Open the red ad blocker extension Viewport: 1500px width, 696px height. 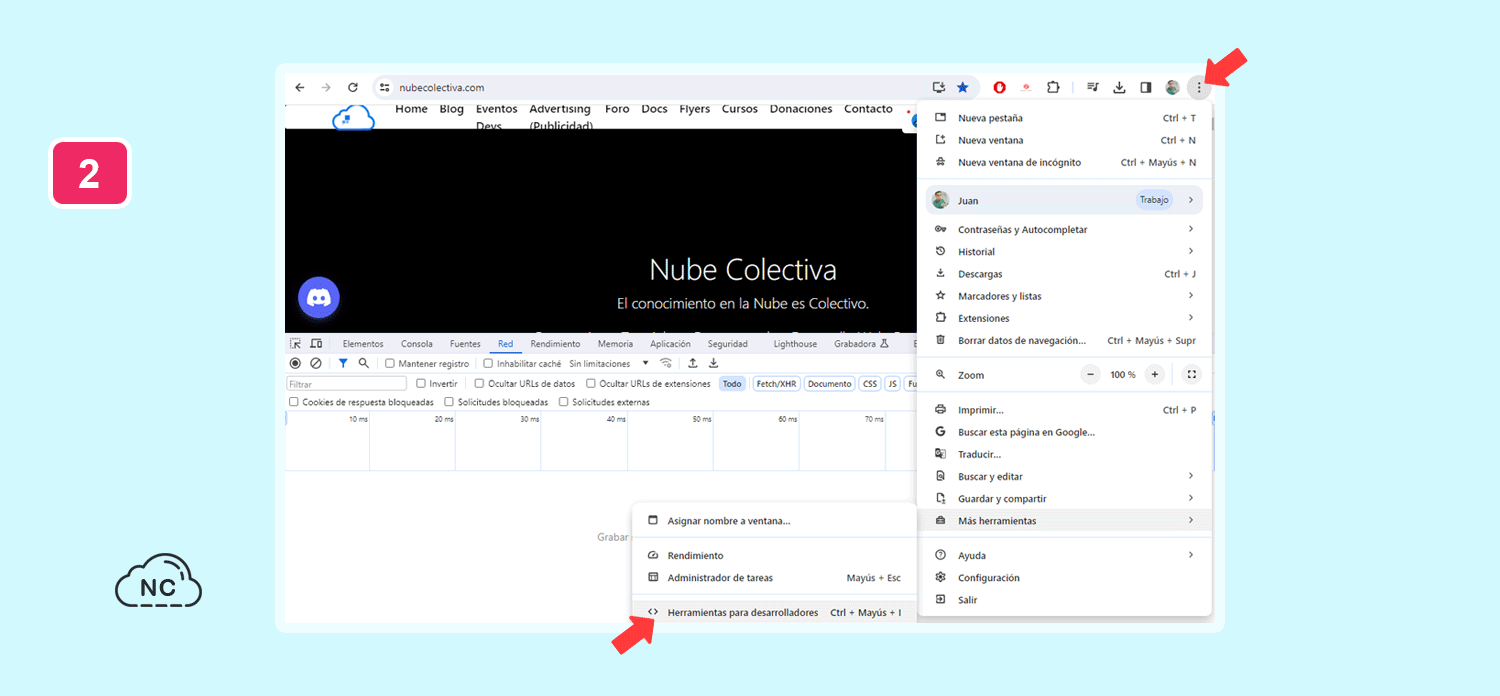click(x=1000, y=88)
